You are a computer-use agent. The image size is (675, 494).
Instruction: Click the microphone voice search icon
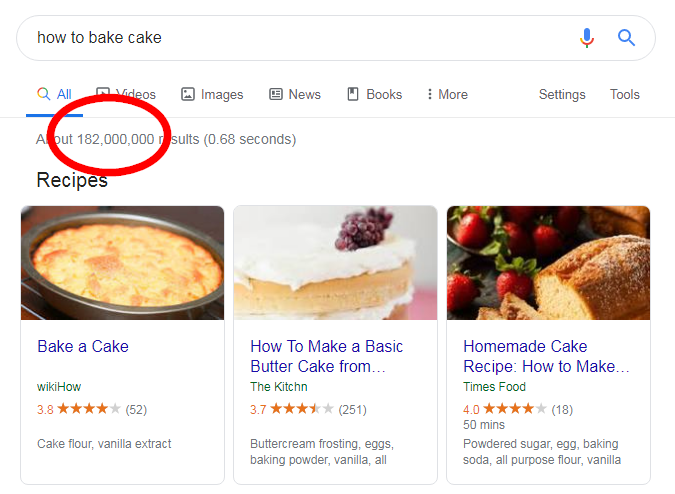(587, 38)
